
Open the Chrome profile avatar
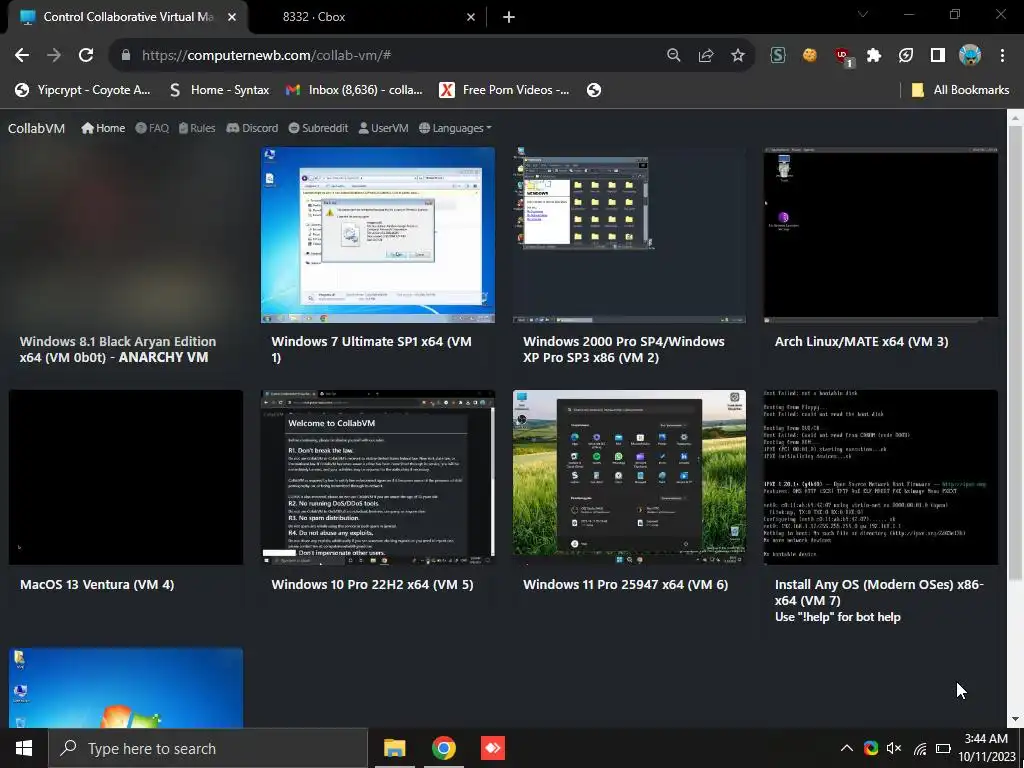970,56
